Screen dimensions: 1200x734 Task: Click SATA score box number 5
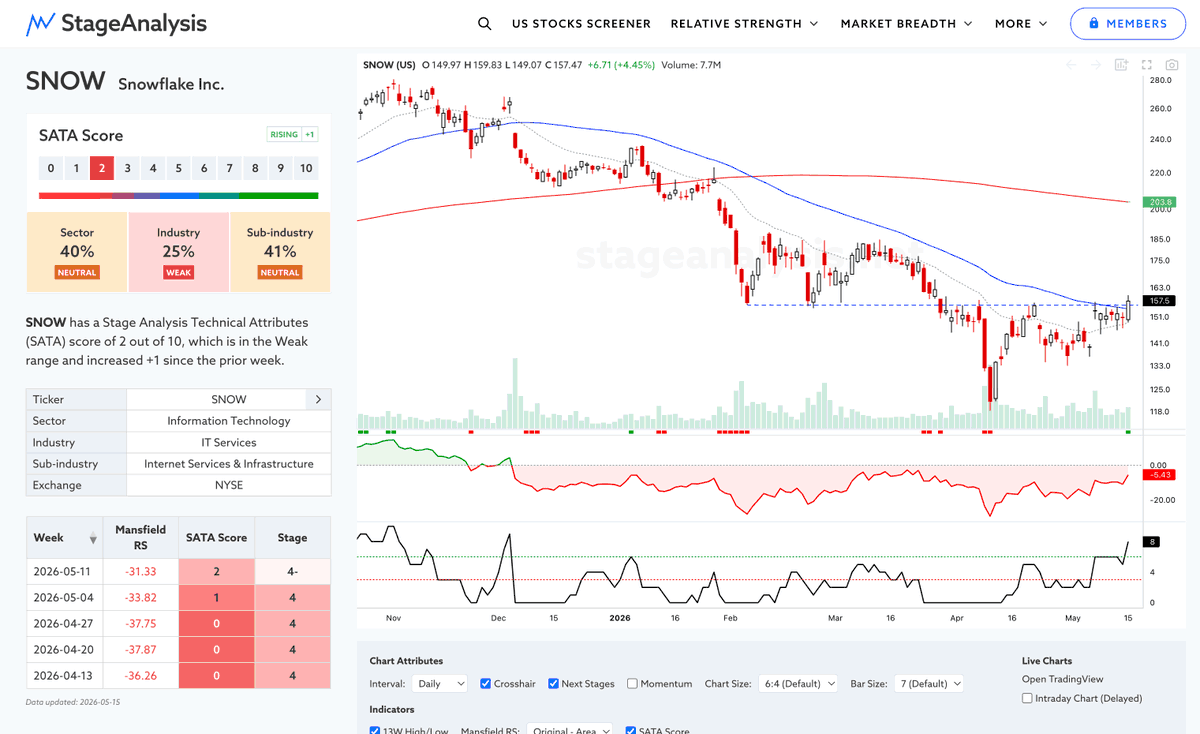[179, 168]
